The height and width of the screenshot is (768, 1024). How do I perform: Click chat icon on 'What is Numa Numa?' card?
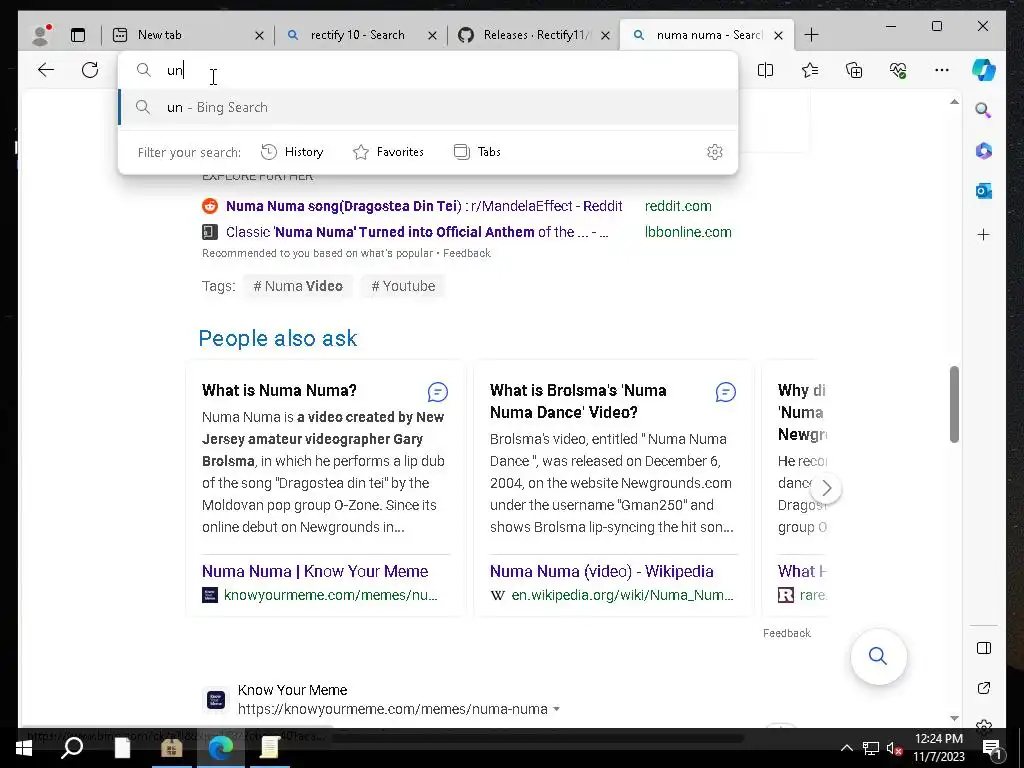pos(438,392)
